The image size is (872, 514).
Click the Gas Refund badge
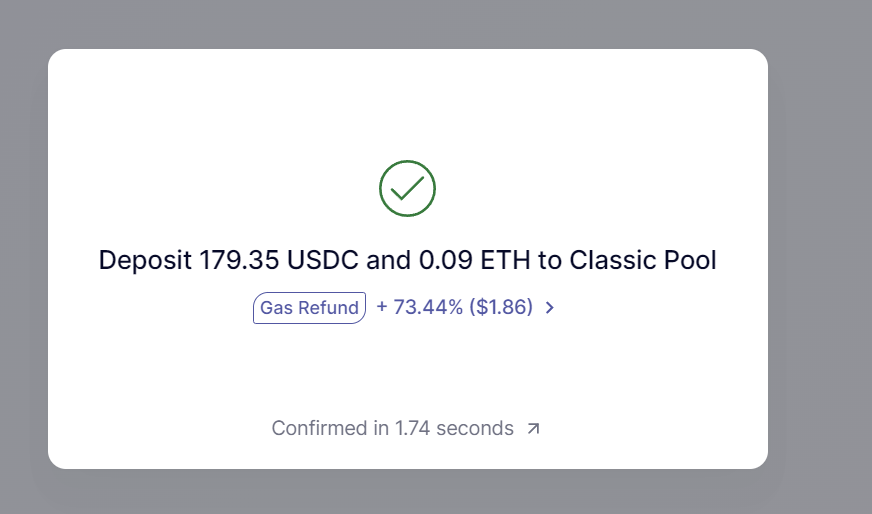[x=309, y=308]
